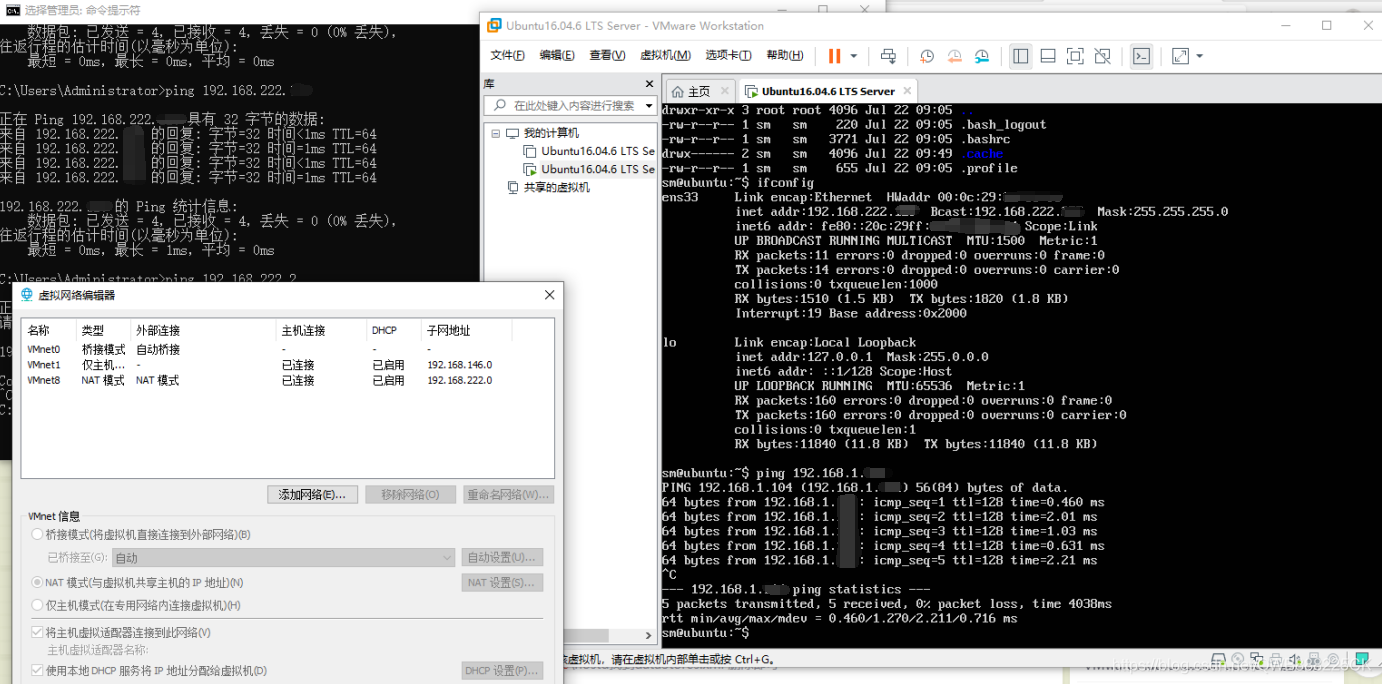Image resolution: width=1382 pixels, height=684 pixels.
Task: Click the 自动设置(U)... button
Action: (x=502, y=558)
